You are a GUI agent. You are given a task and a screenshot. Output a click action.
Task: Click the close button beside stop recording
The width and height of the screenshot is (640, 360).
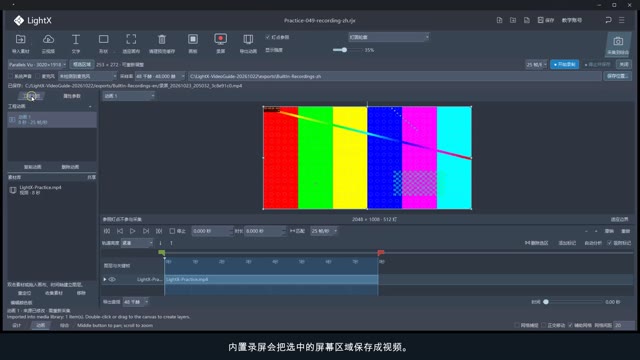pos(624,64)
